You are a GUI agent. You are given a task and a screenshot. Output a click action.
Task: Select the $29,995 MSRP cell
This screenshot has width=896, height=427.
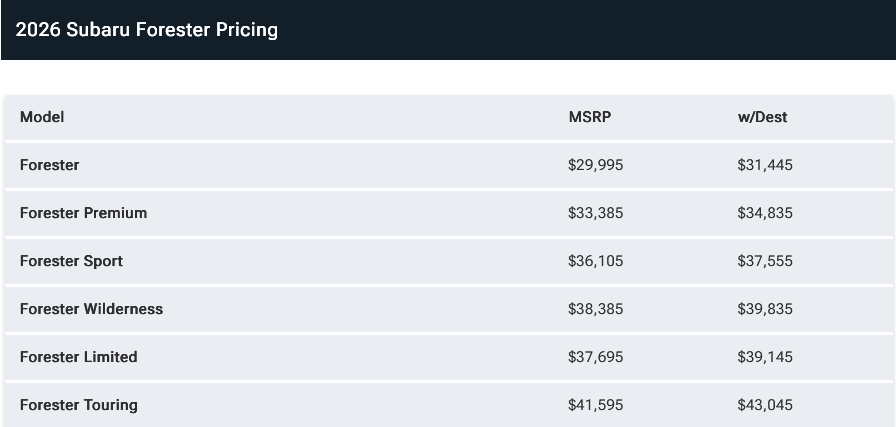tap(595, 165)
